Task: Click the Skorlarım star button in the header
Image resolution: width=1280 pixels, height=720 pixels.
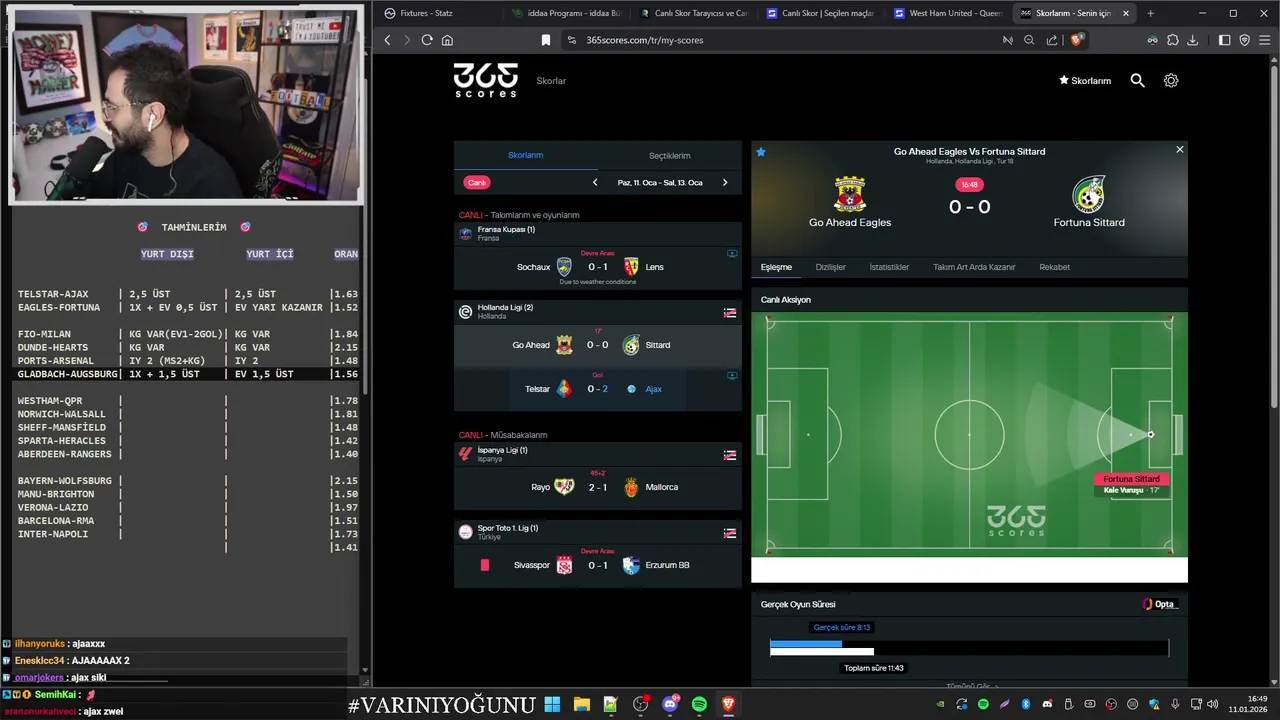Action: pyautogui.click(x=1085, y=81)
